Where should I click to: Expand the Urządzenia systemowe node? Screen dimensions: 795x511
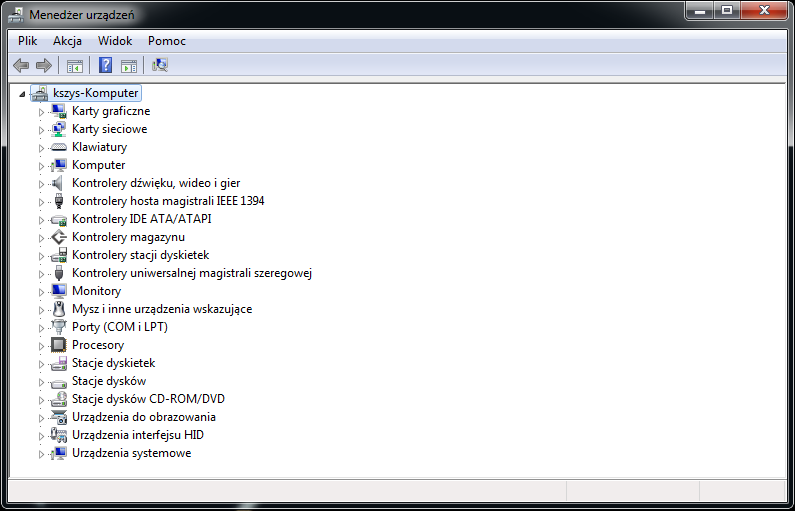click(x=42, y=454)
